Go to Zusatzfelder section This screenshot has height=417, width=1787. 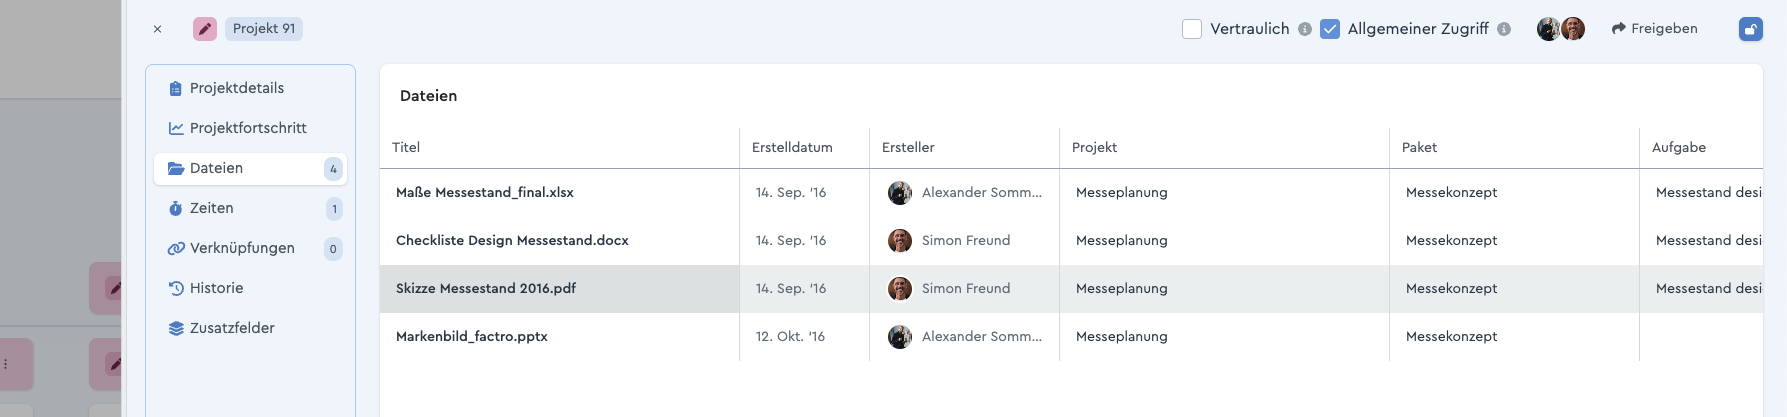tap(232, 328)
